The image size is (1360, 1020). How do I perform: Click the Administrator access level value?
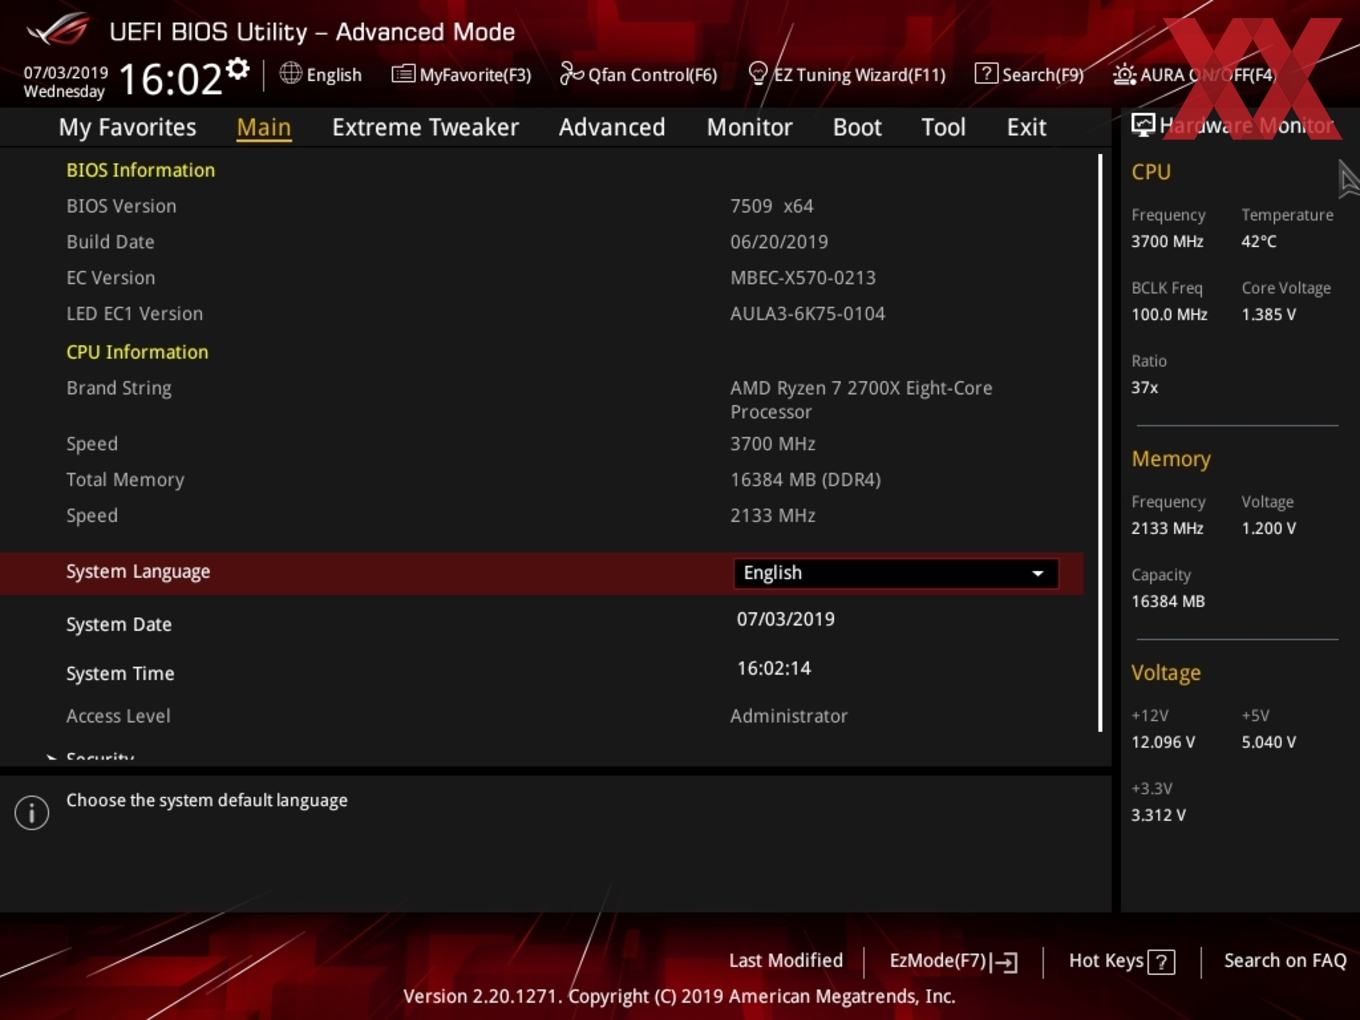tap(788, 716)
